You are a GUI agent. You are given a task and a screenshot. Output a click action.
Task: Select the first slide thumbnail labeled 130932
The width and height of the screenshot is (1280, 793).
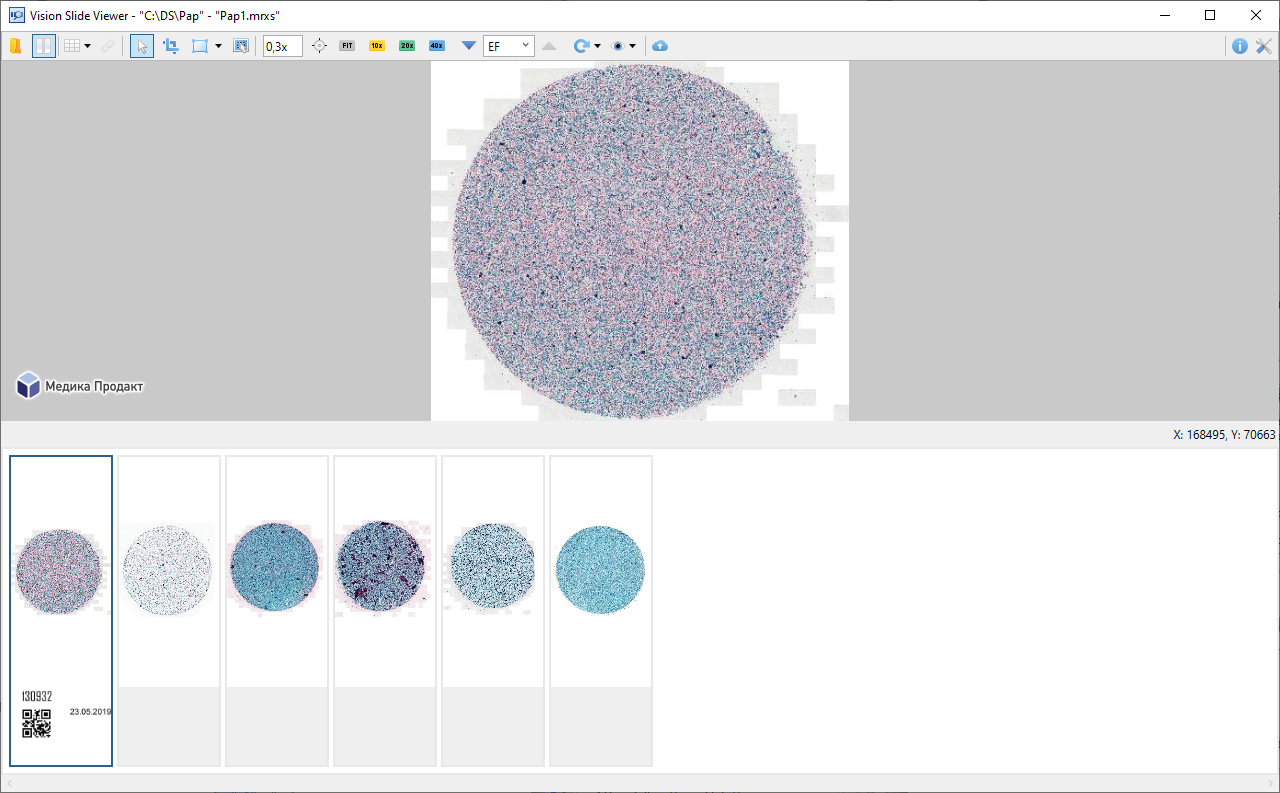pos(61,611)
